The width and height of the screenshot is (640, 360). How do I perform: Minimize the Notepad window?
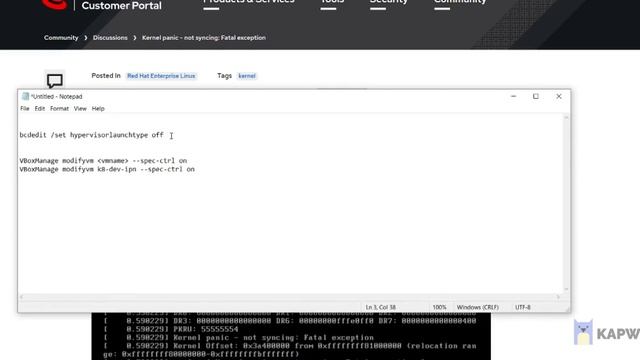point(513,96)
